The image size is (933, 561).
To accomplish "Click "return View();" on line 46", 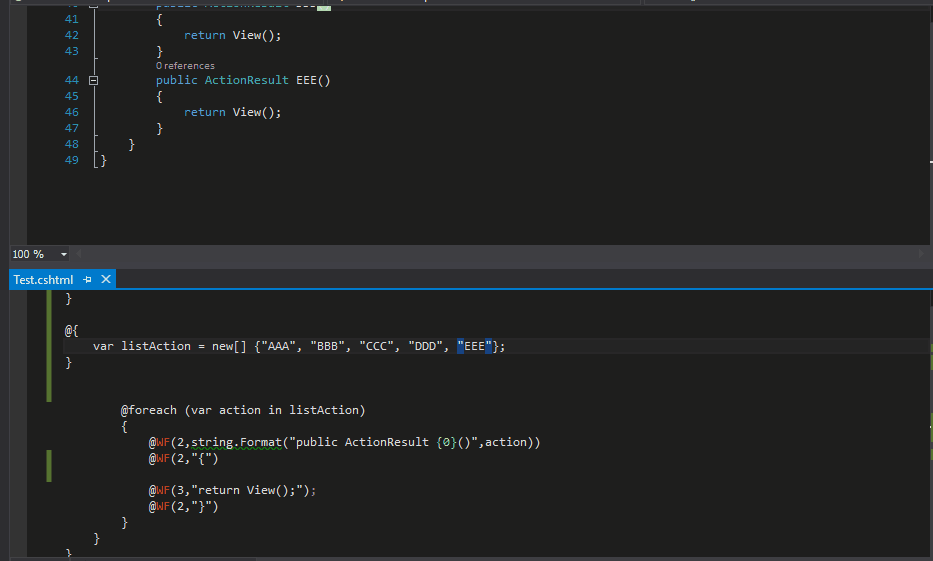I will coord(232,112).
